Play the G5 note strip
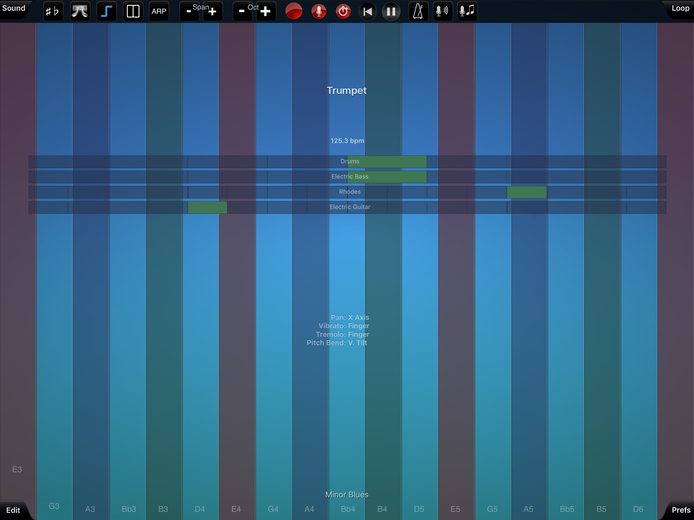Viewport: 694px width, 520px height. click(493, 271)
